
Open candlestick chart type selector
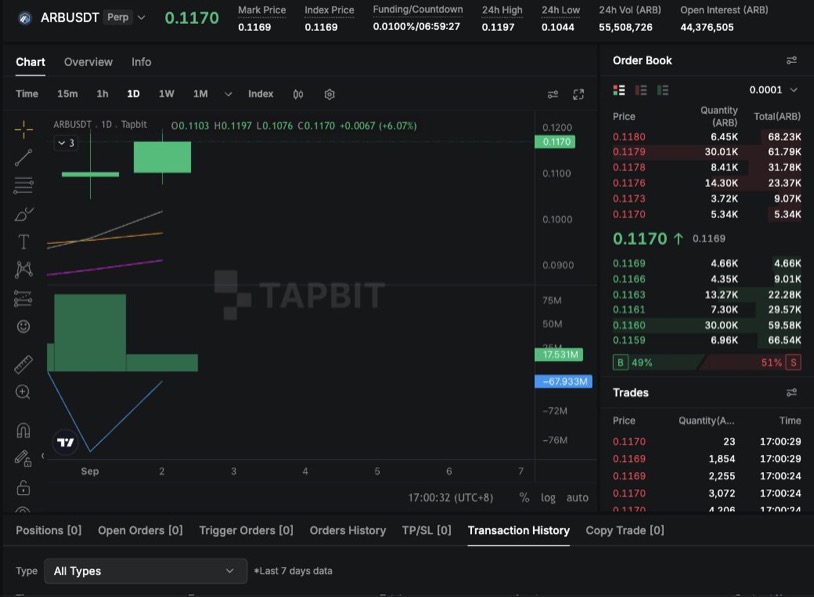pyautogui.click(x=298, y=94)
